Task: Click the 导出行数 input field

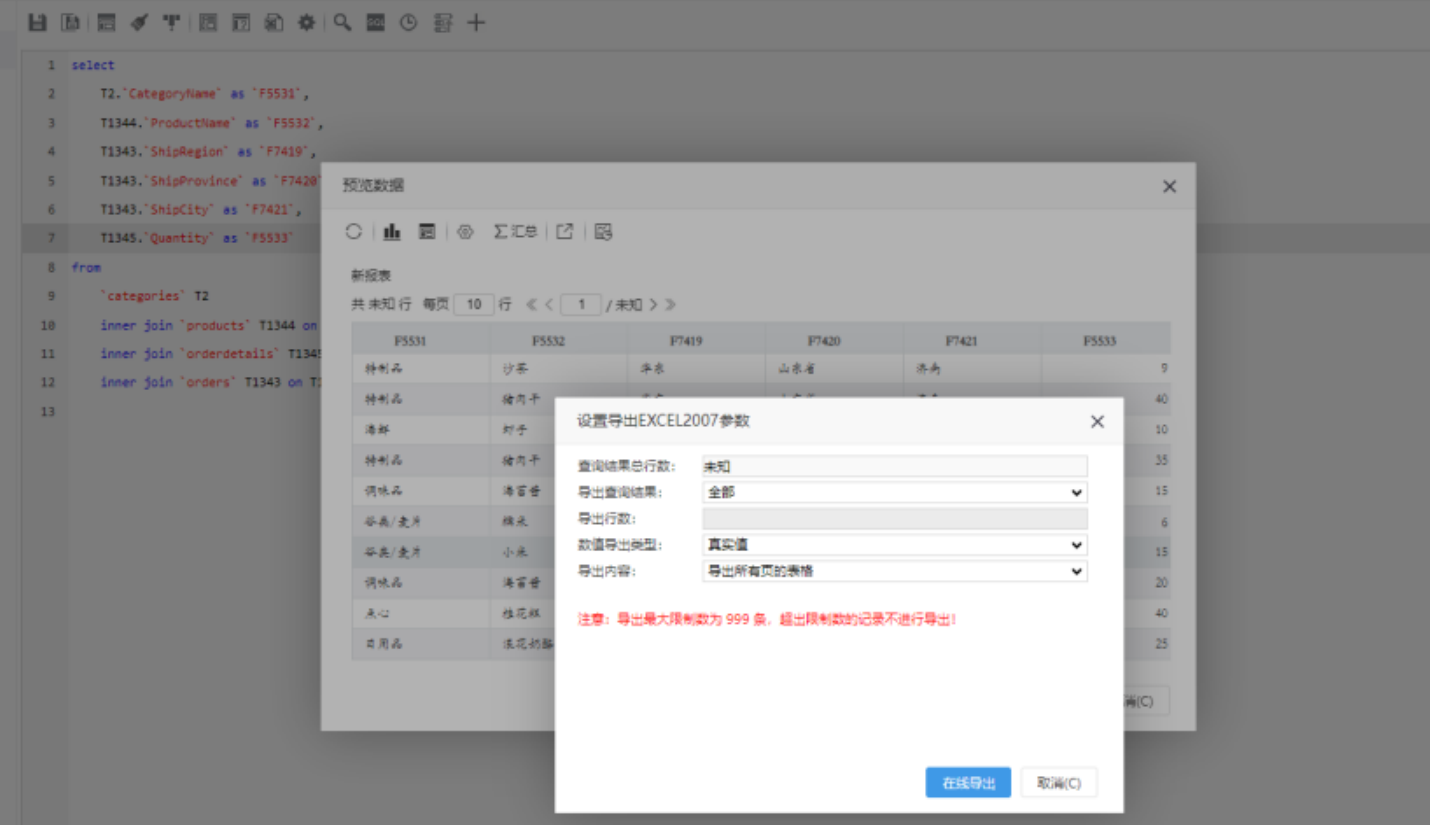Action: (894, 518)
